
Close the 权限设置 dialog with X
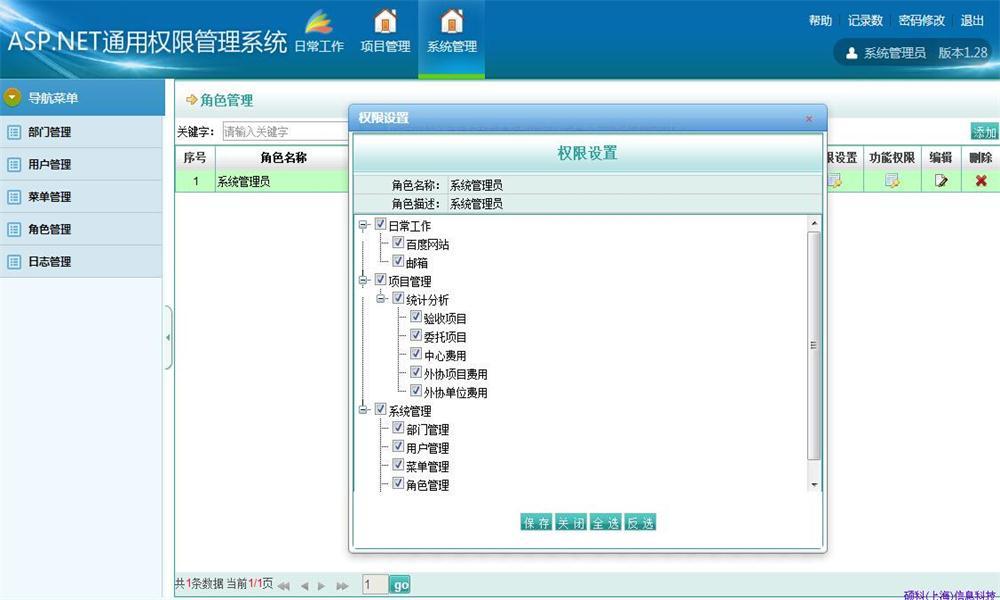809,119
